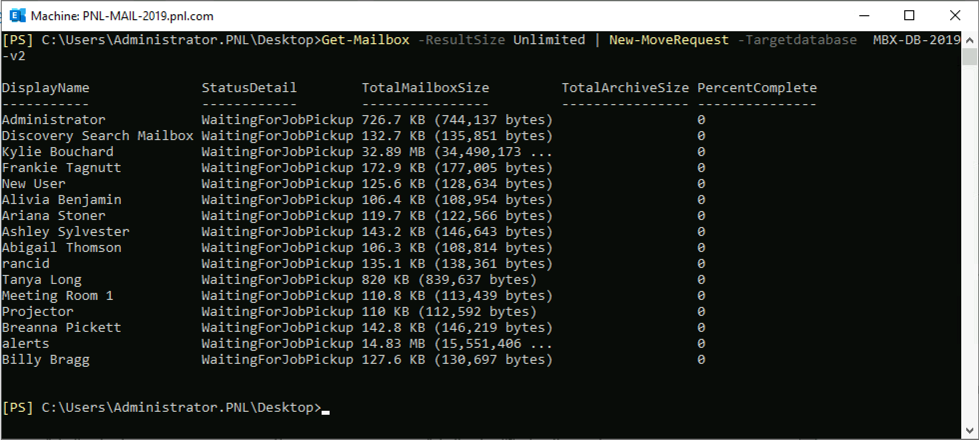Click the Discovery Search Mailbox entry
Image resolution: width=979 pixels, height=440 pixels.
(x=97, y=136)
